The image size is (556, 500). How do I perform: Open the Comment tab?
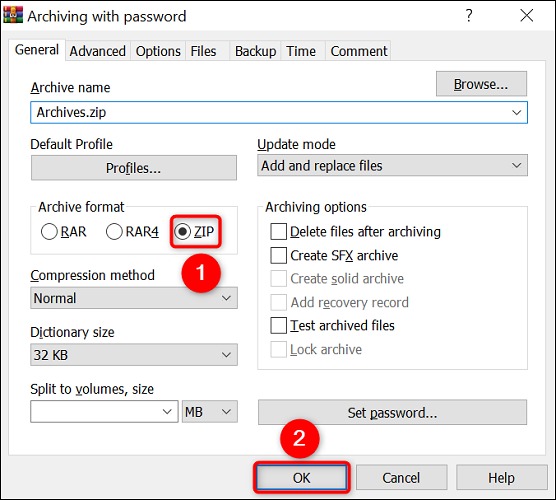pyautogui.click(x=358, y=51)
